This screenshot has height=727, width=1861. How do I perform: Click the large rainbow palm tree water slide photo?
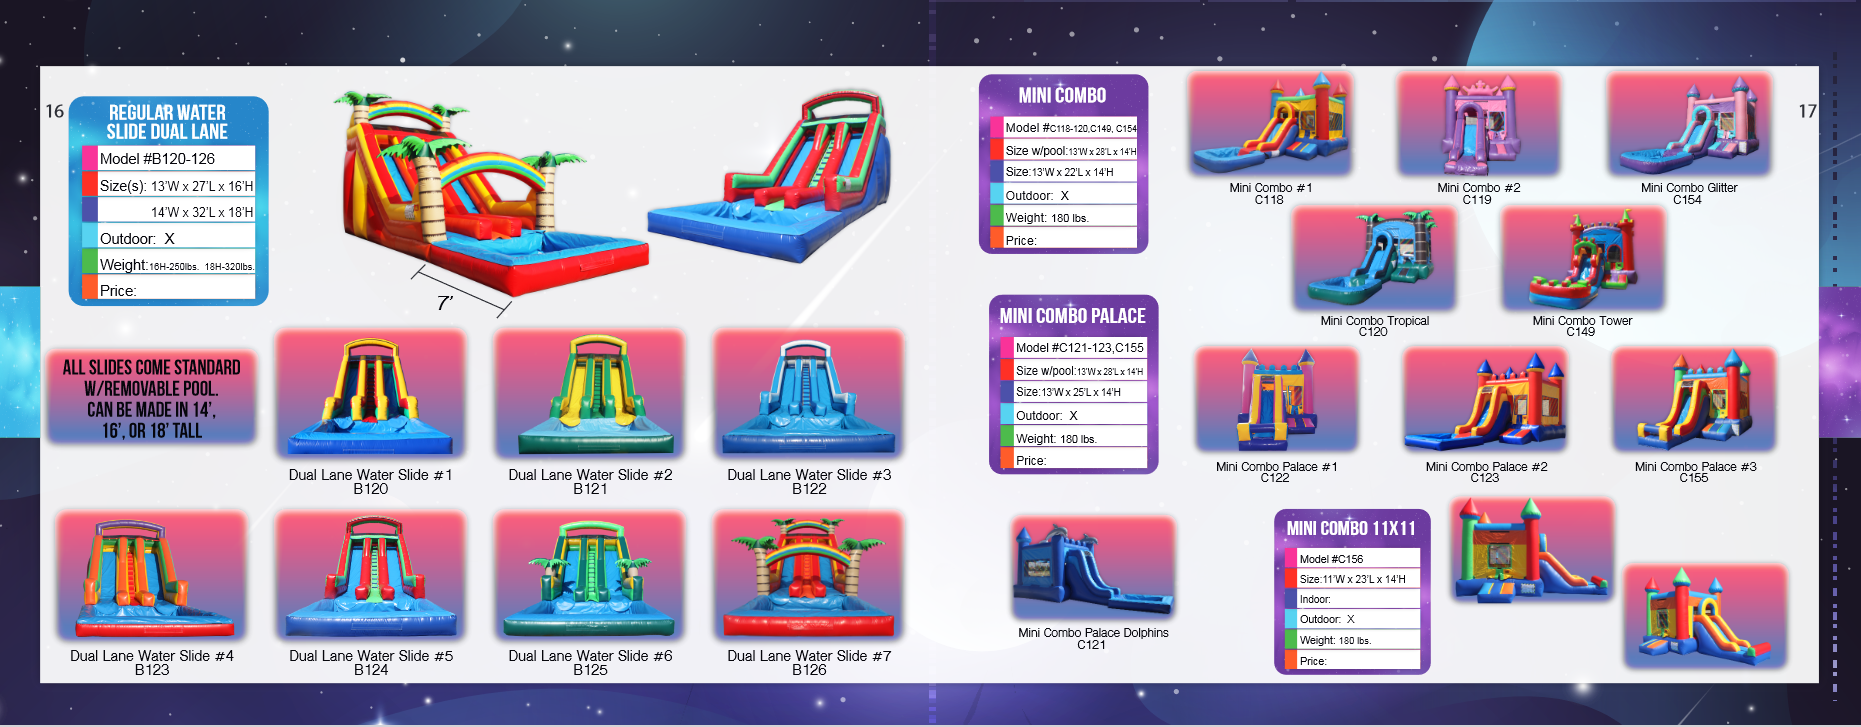(x=490, y=193)
